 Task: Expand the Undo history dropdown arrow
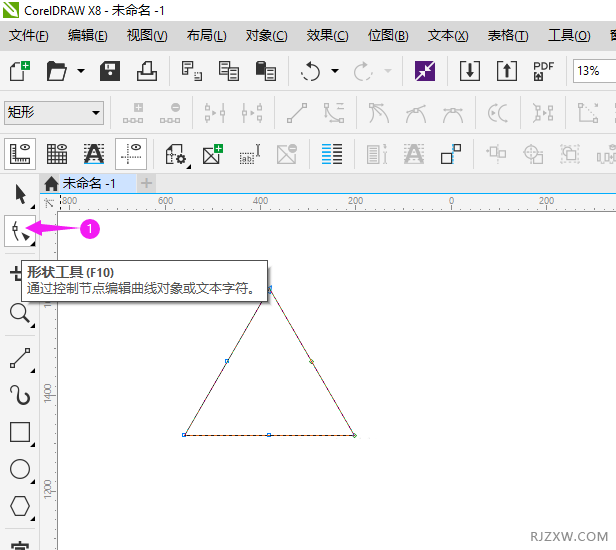tap(334, 72)
